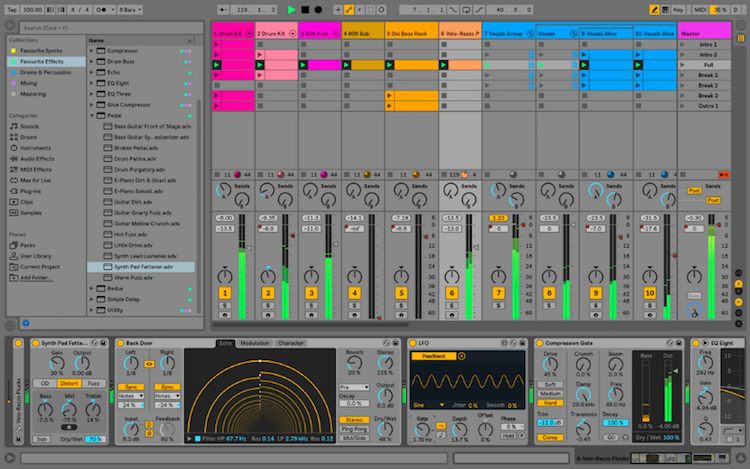Select Favourite Synths collection
This screenshot has height=469, width=750.
(x=41, y=51)
